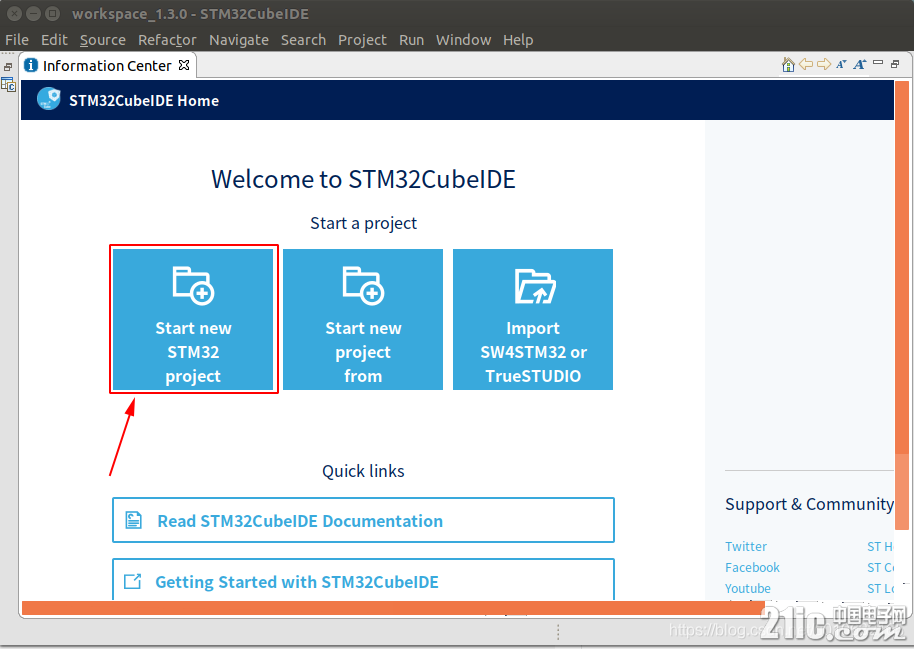Open the Search menu
Screen dimensions: 914x649
point(303,40)
